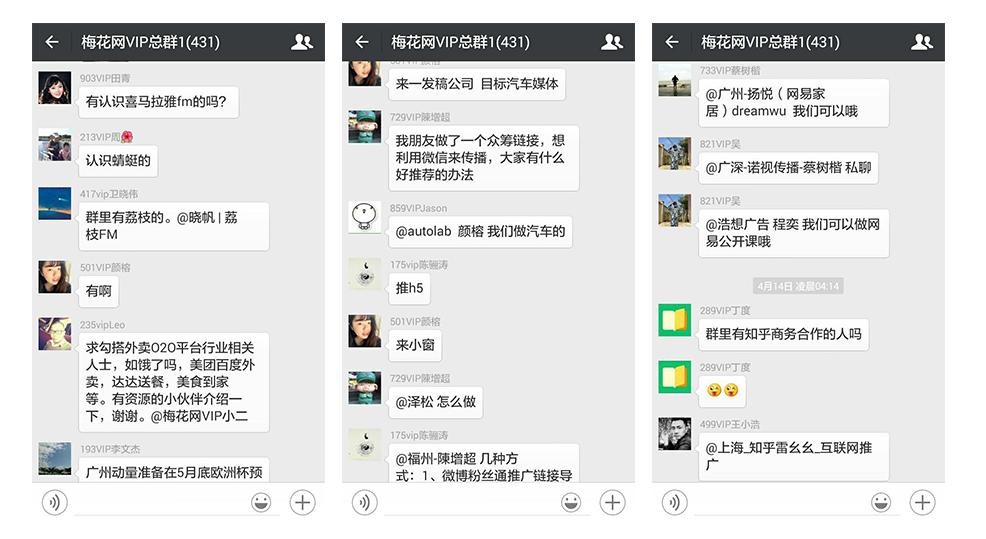Tap the "推h5" message bubble
The width and height of the screenshot is (986, 539).
tap(410, 288)
